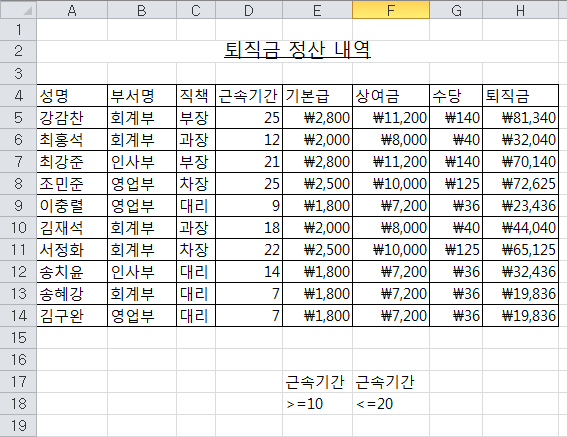Select the name cell 김구완
567x437 pixels.
[x=72, y=315]
